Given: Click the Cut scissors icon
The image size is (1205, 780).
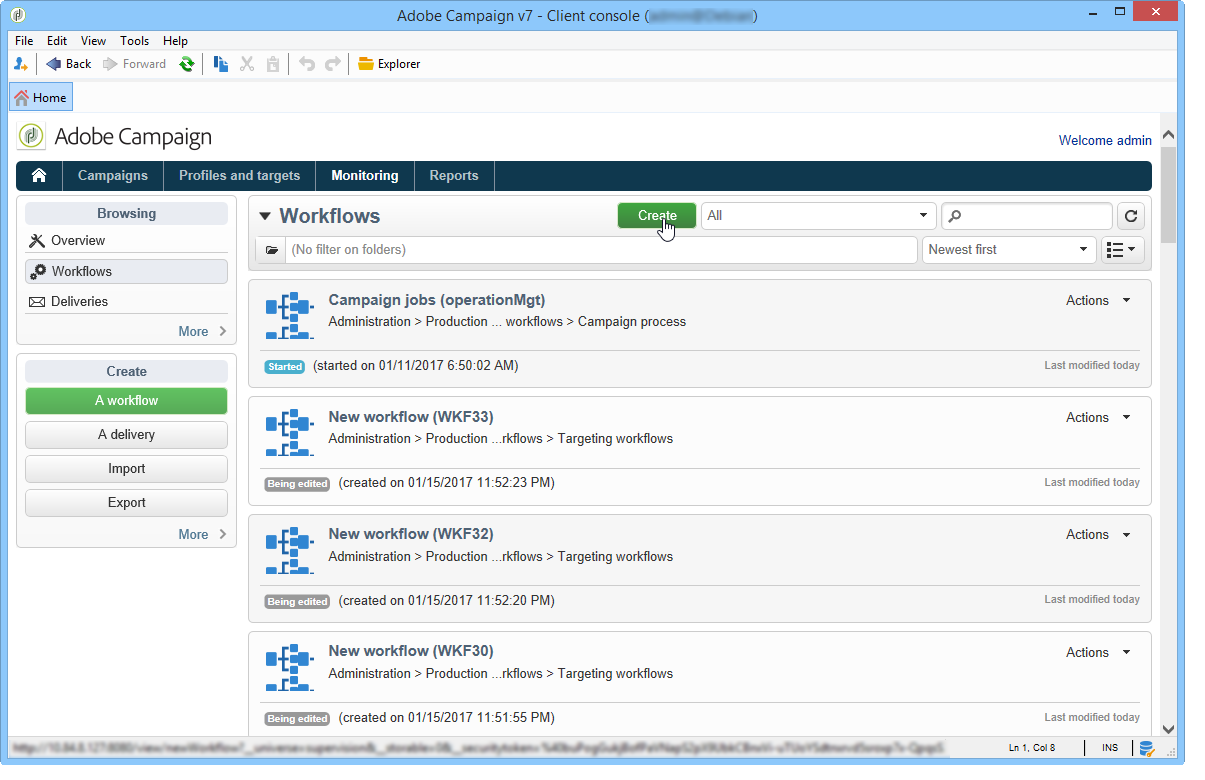Looking at the screenshot, I should point(247,64).
